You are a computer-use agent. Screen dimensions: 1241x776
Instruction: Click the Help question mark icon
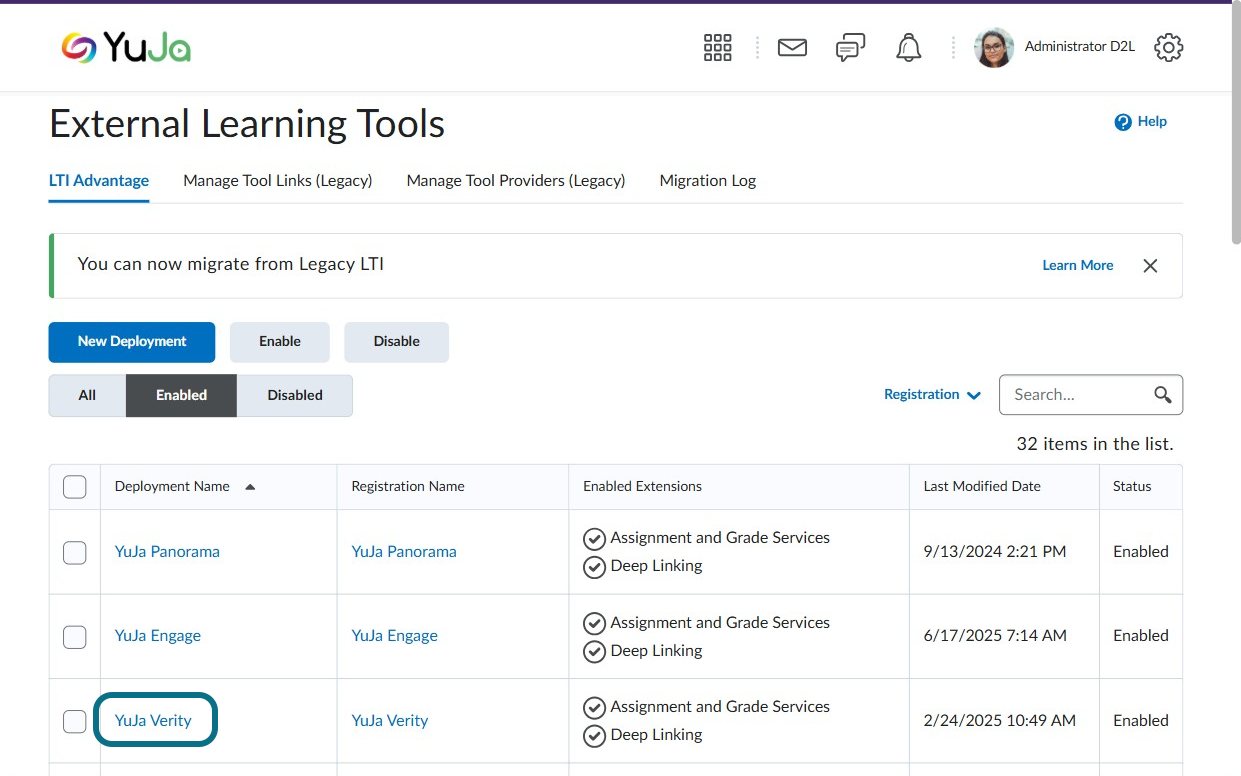tap(1123, 122)
